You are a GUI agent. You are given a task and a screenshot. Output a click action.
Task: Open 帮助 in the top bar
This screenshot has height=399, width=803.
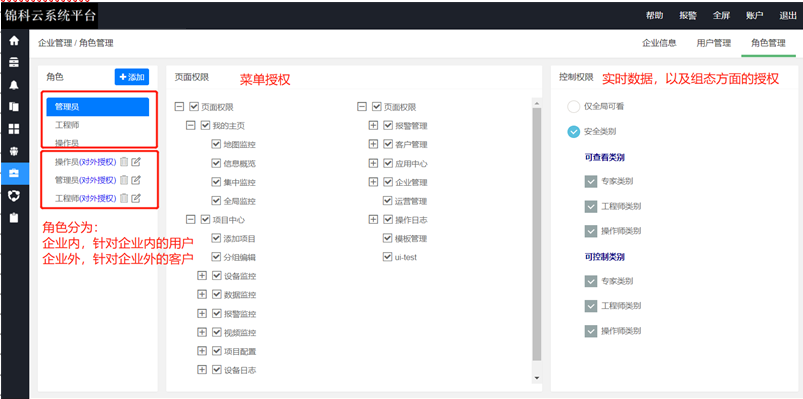click(x=654, y=15)
